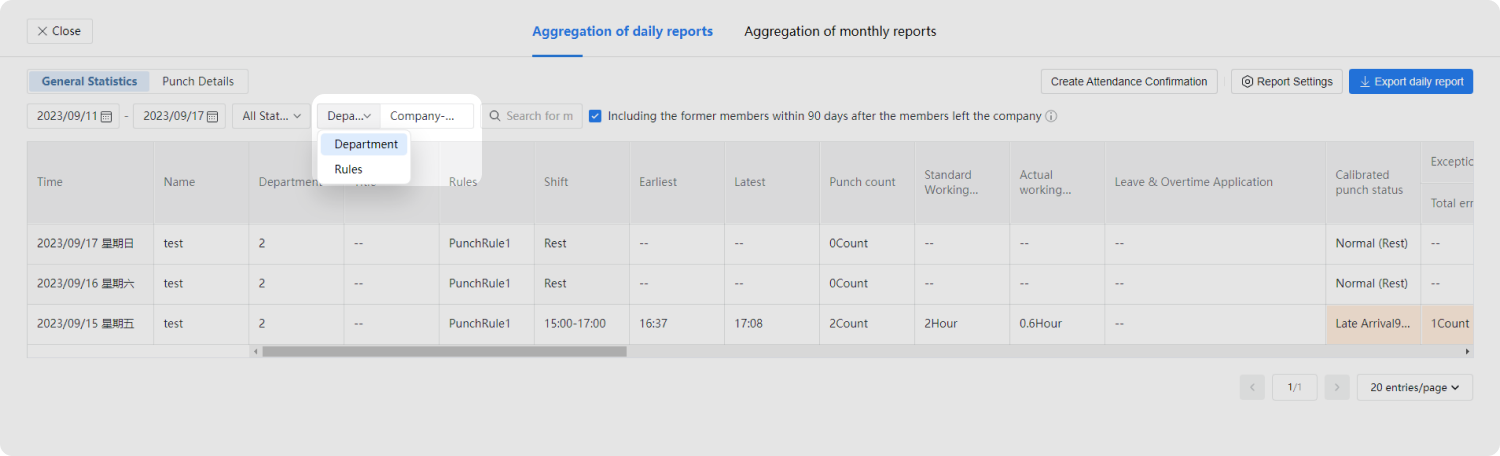Click the scrollbar right arrow
1500x456 pixels.
click(x=1468, y=351)
